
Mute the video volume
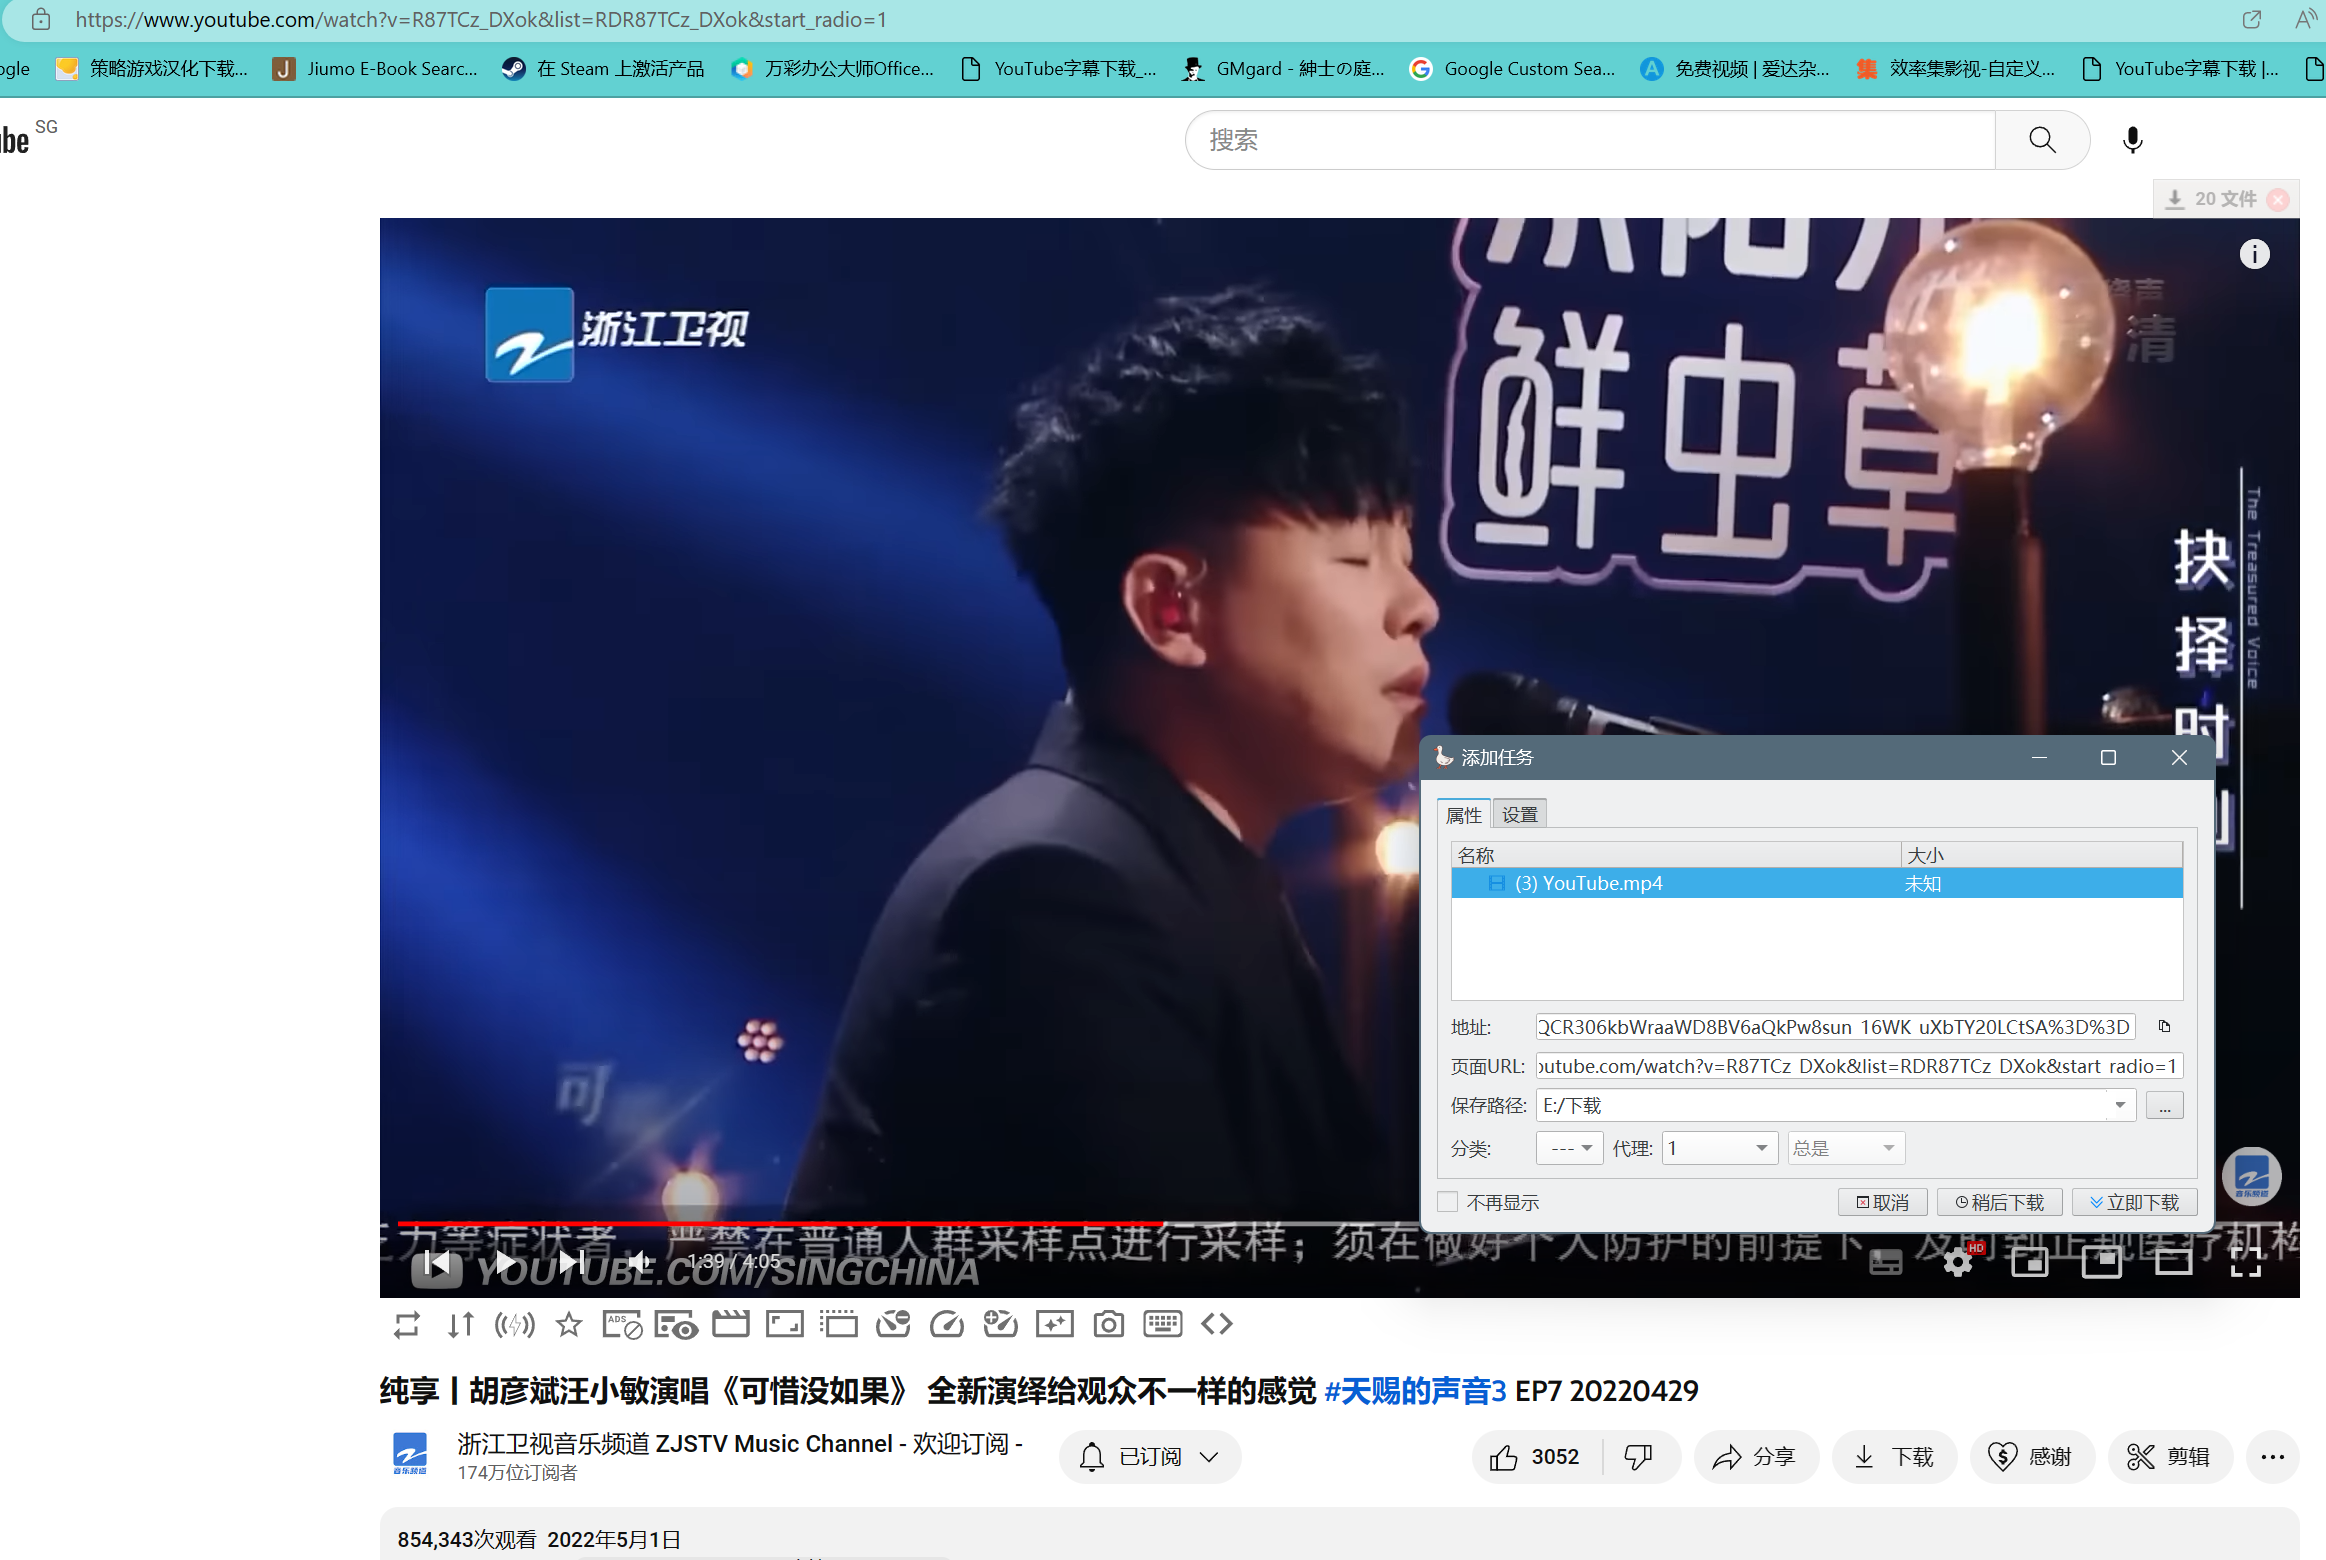point(640,1262)
